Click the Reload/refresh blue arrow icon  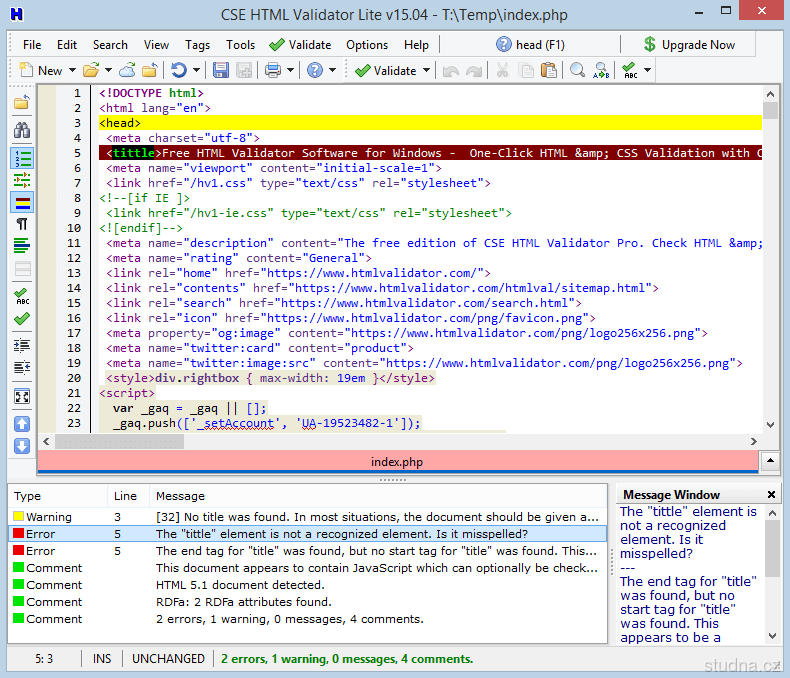point(179,70)
